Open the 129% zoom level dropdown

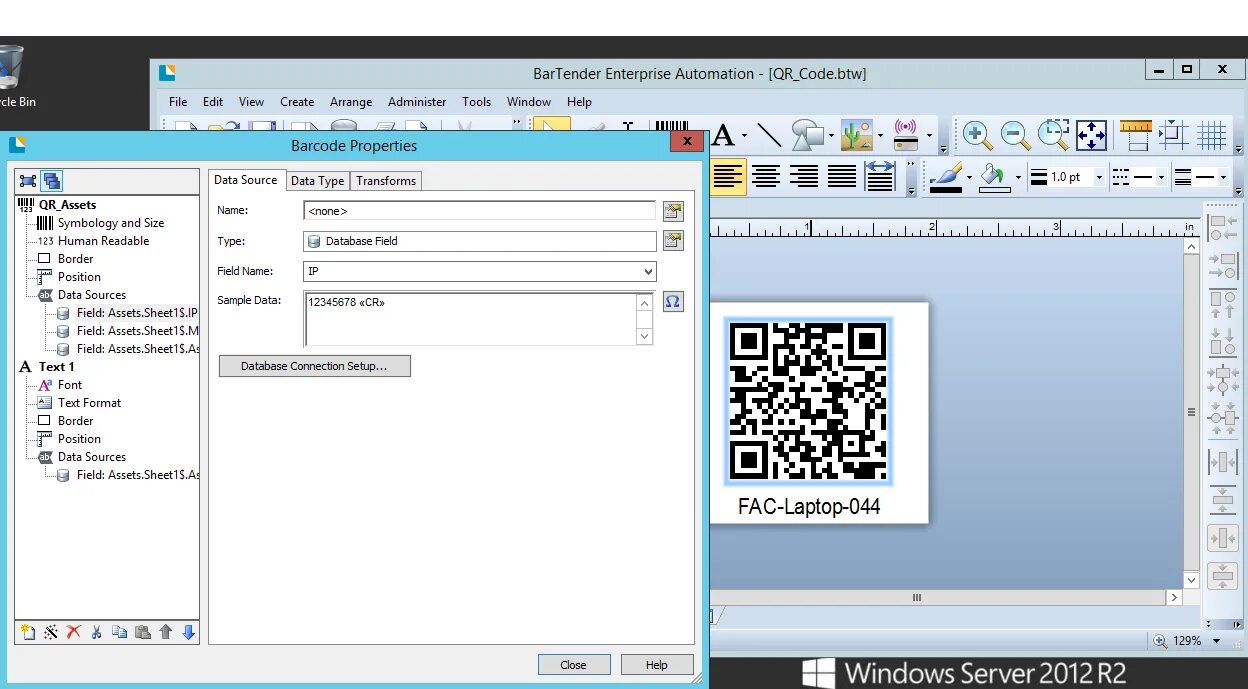[x=1216, y=641]
